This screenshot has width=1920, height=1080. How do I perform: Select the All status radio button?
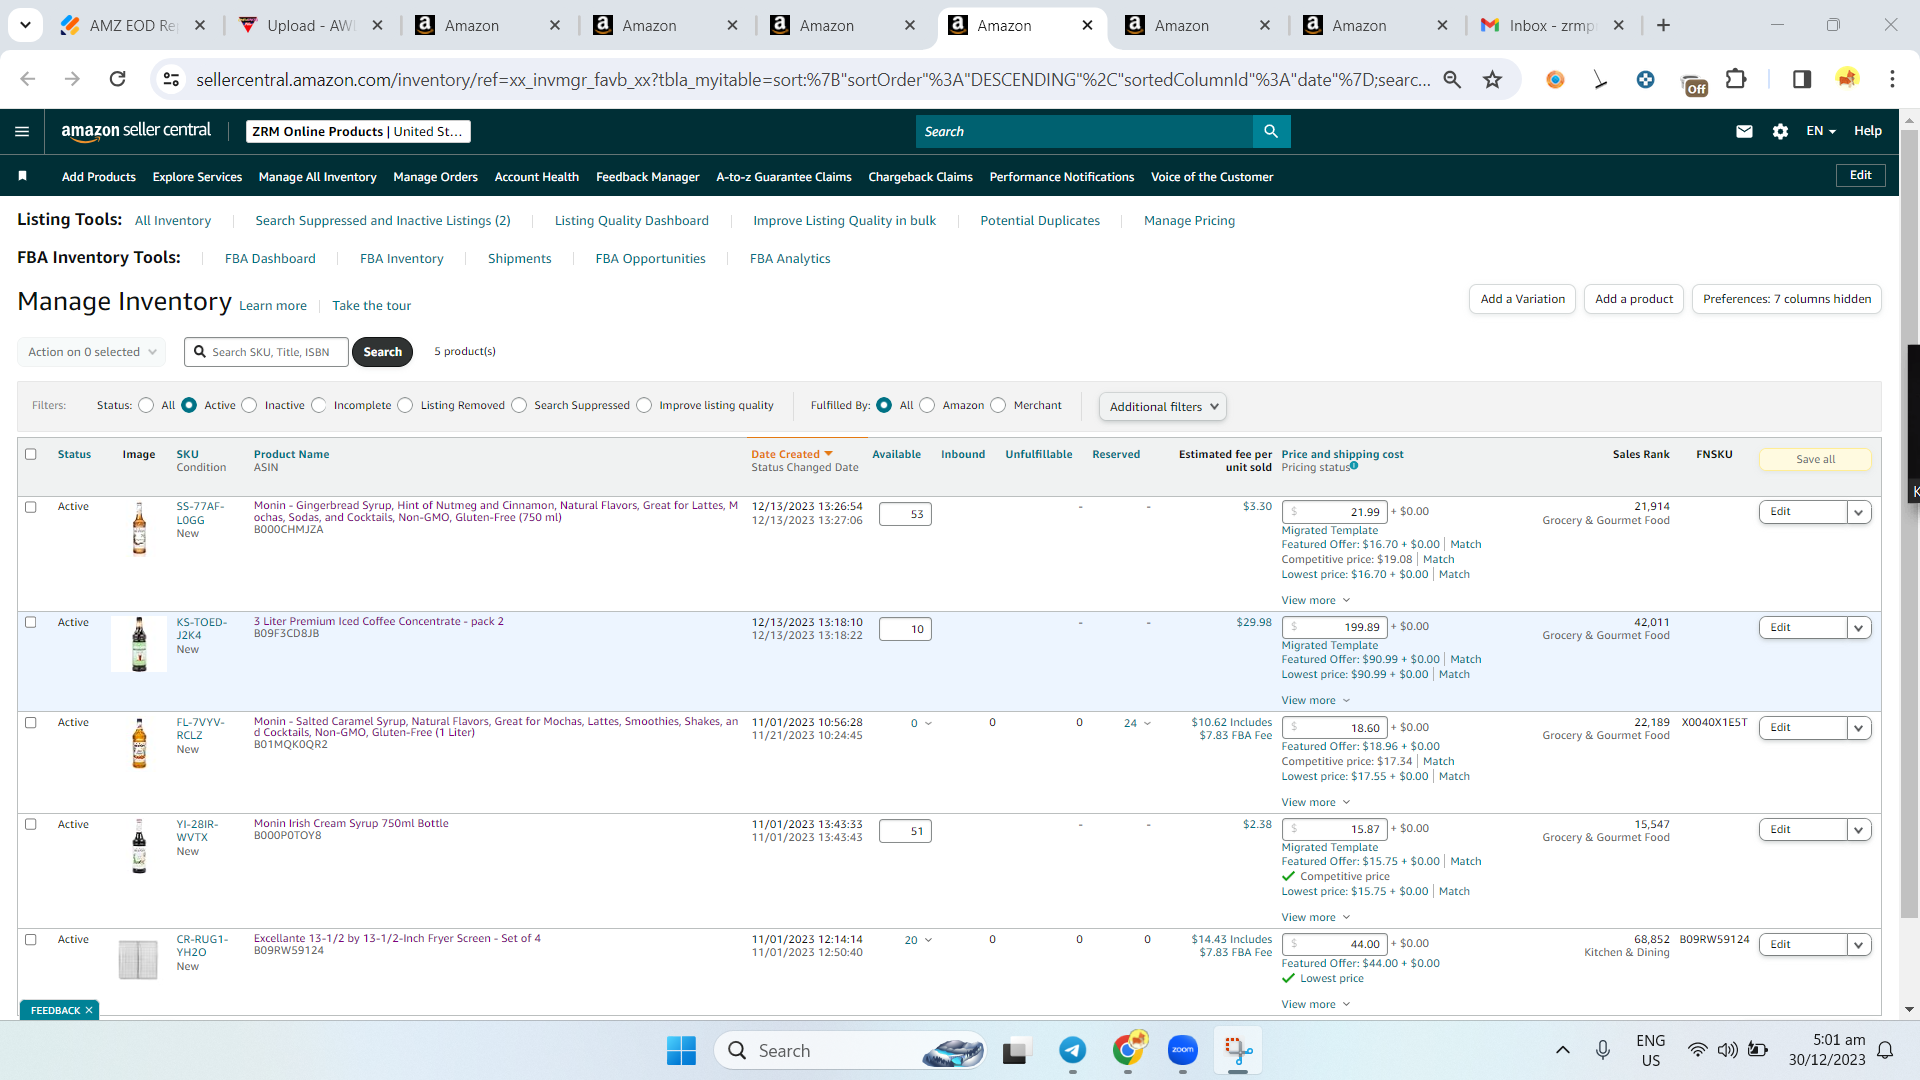coord(146,405)
